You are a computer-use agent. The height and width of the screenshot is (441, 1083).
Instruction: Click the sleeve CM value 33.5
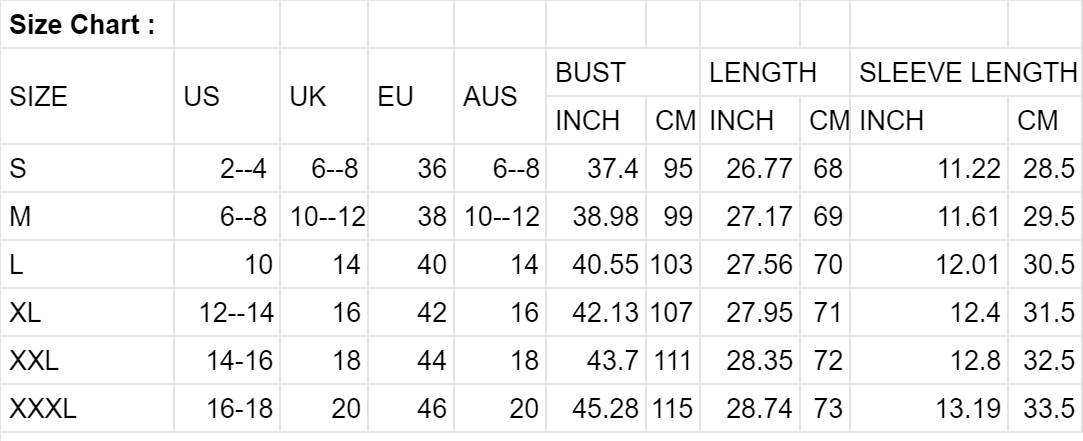[x=1047, y=409]
